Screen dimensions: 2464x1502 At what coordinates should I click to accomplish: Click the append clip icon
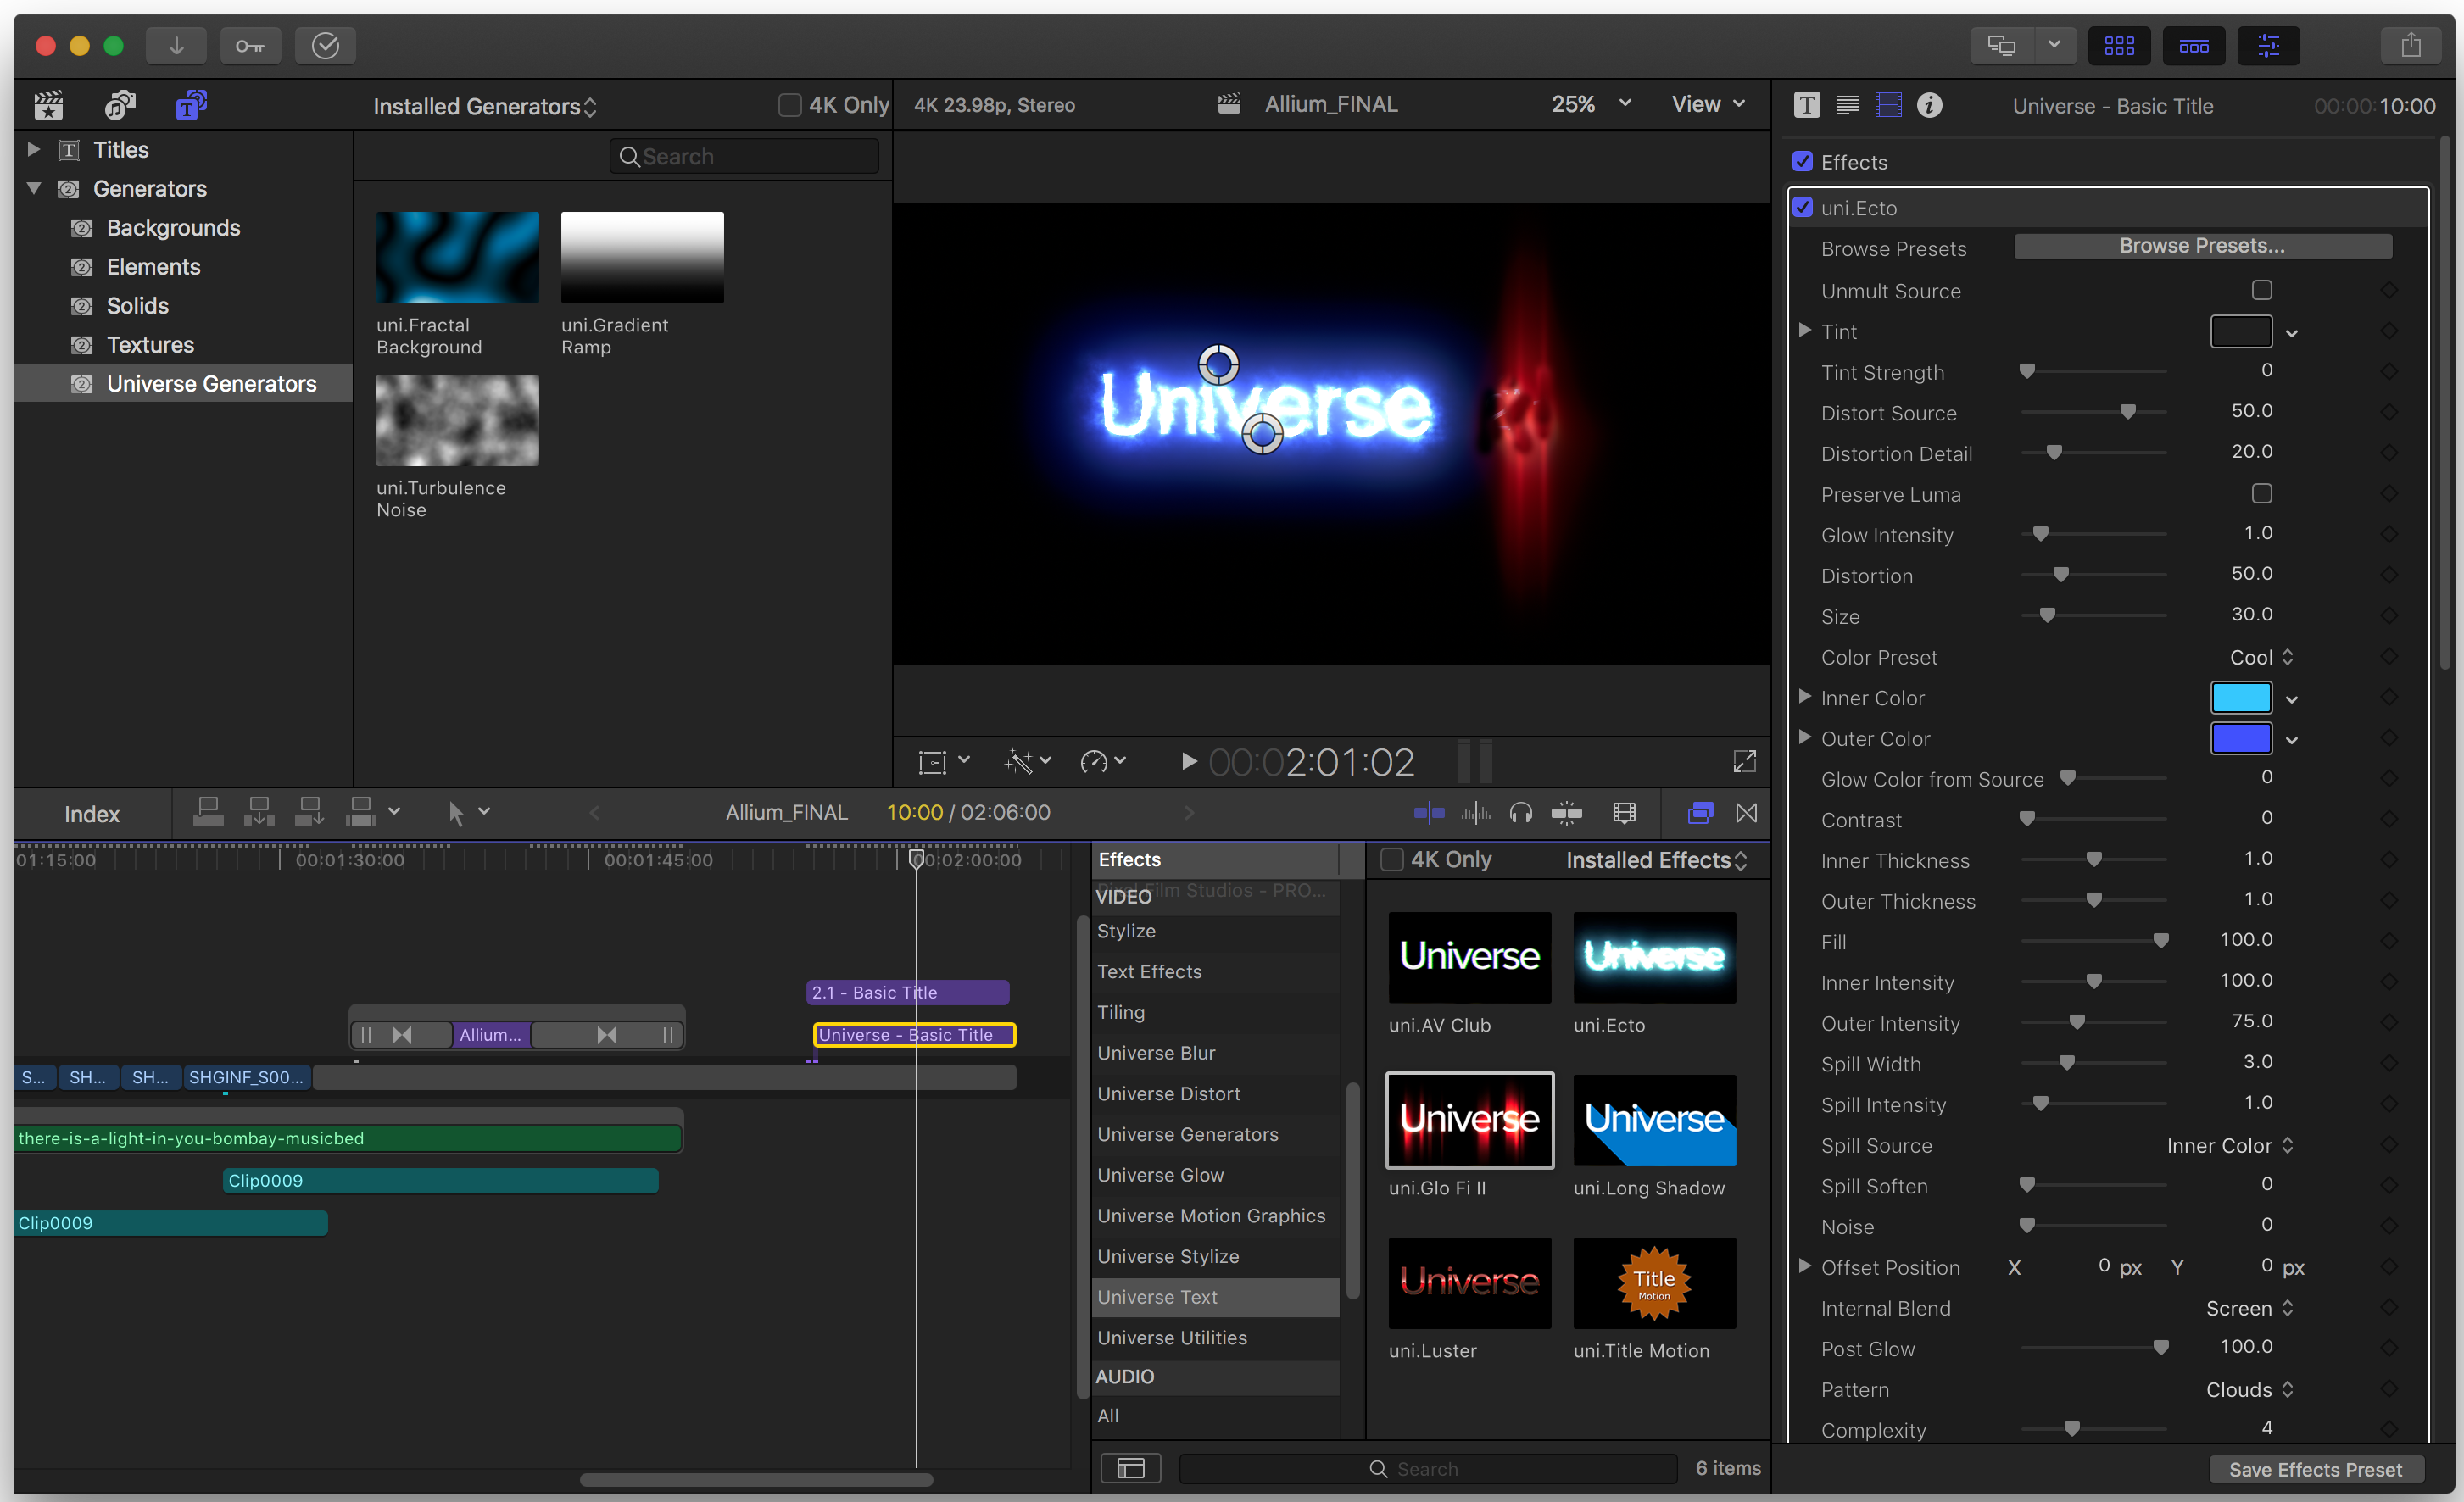pos(310,812)
